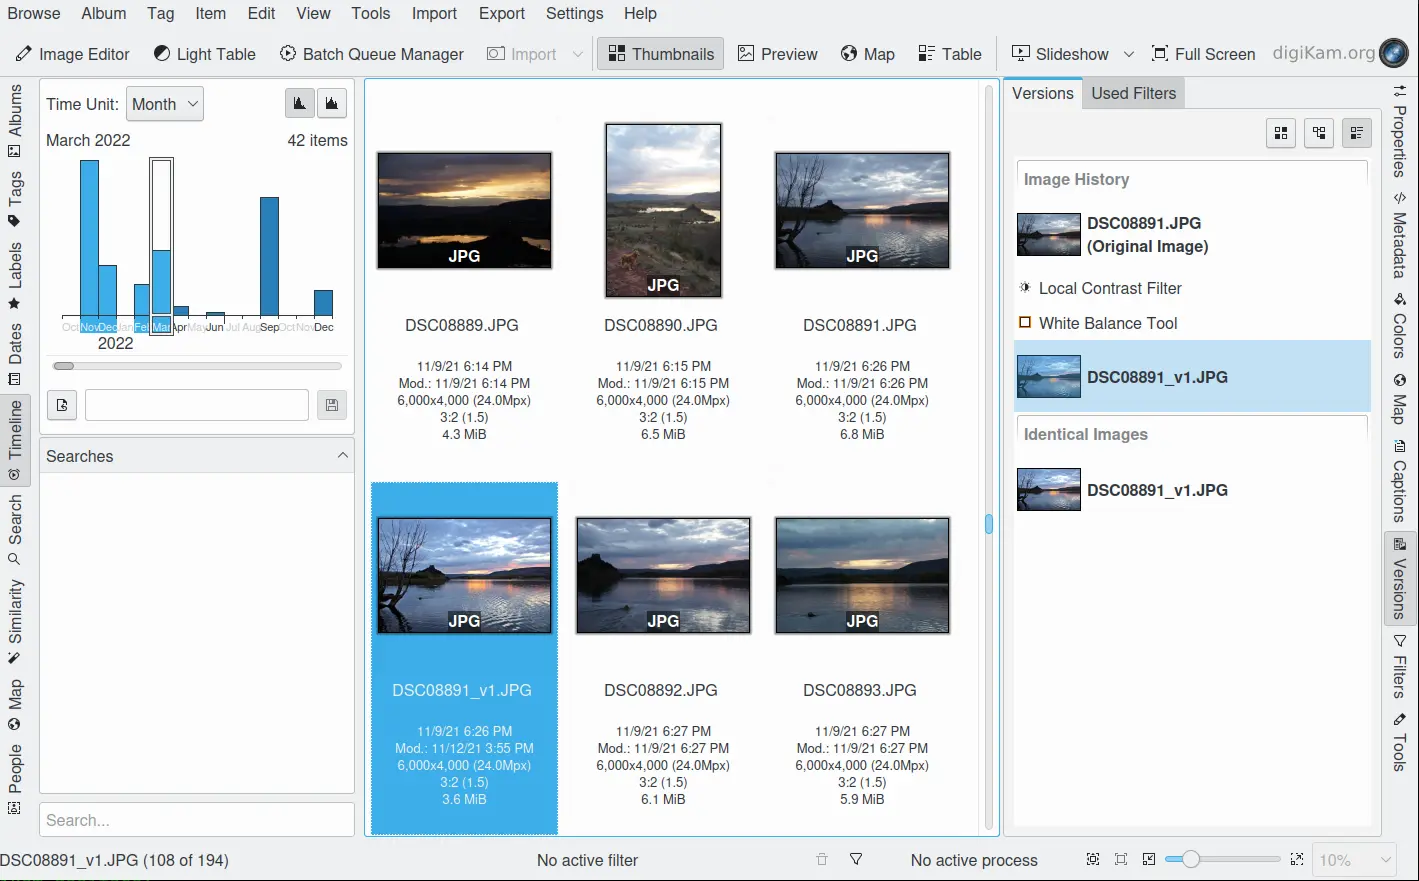Start the Slideshow
Viewport: 1419px width, 881px height.
point(1060,54)
